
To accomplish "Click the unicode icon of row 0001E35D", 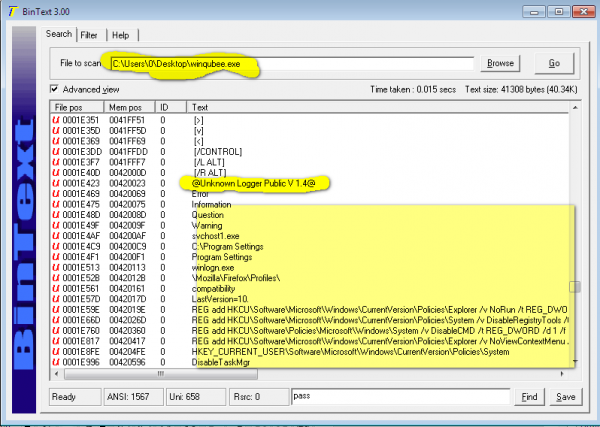I will [x=56, y=131].
